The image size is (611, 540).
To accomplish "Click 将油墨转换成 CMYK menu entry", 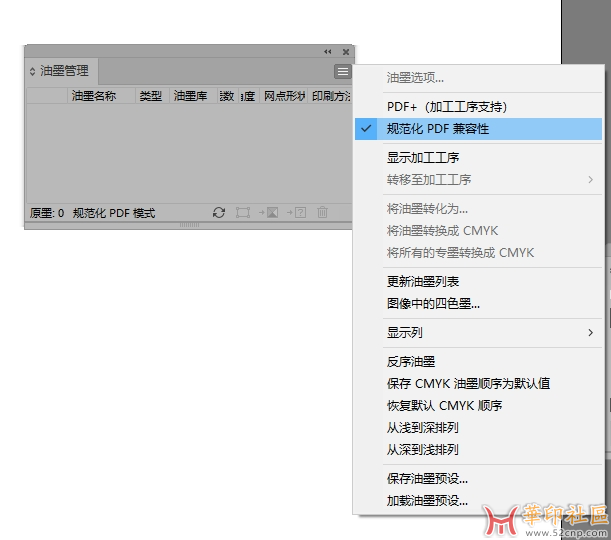I will (x=479, y=231).
